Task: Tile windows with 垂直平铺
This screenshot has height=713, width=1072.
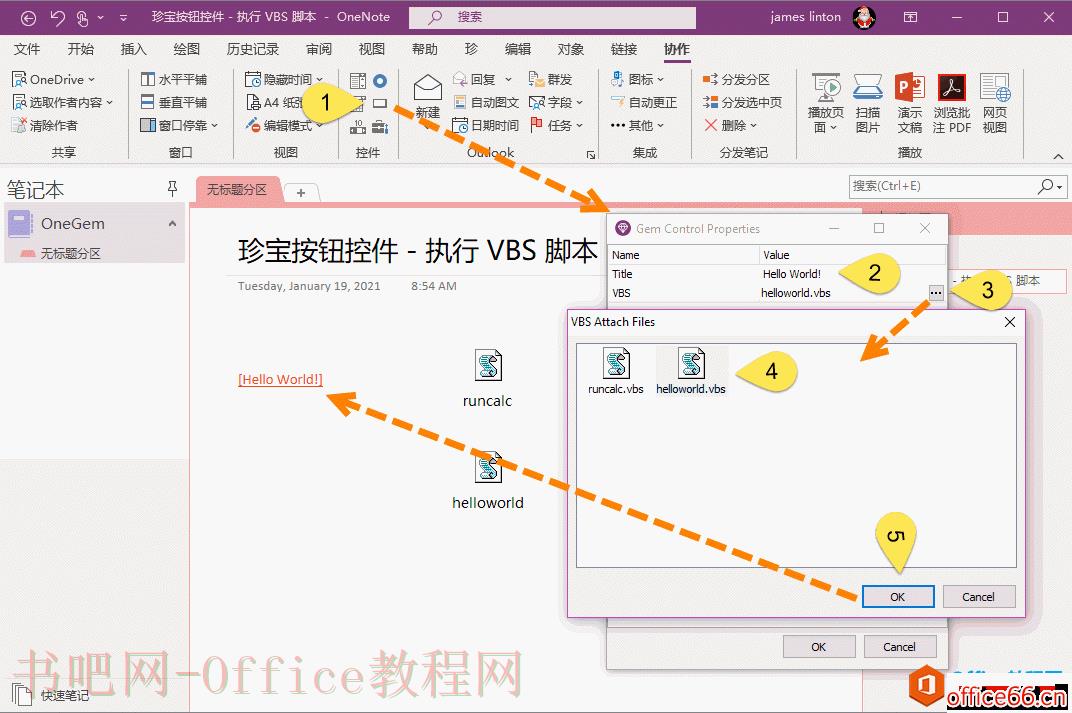Action: pyautogui.click(x=174, y=103)
